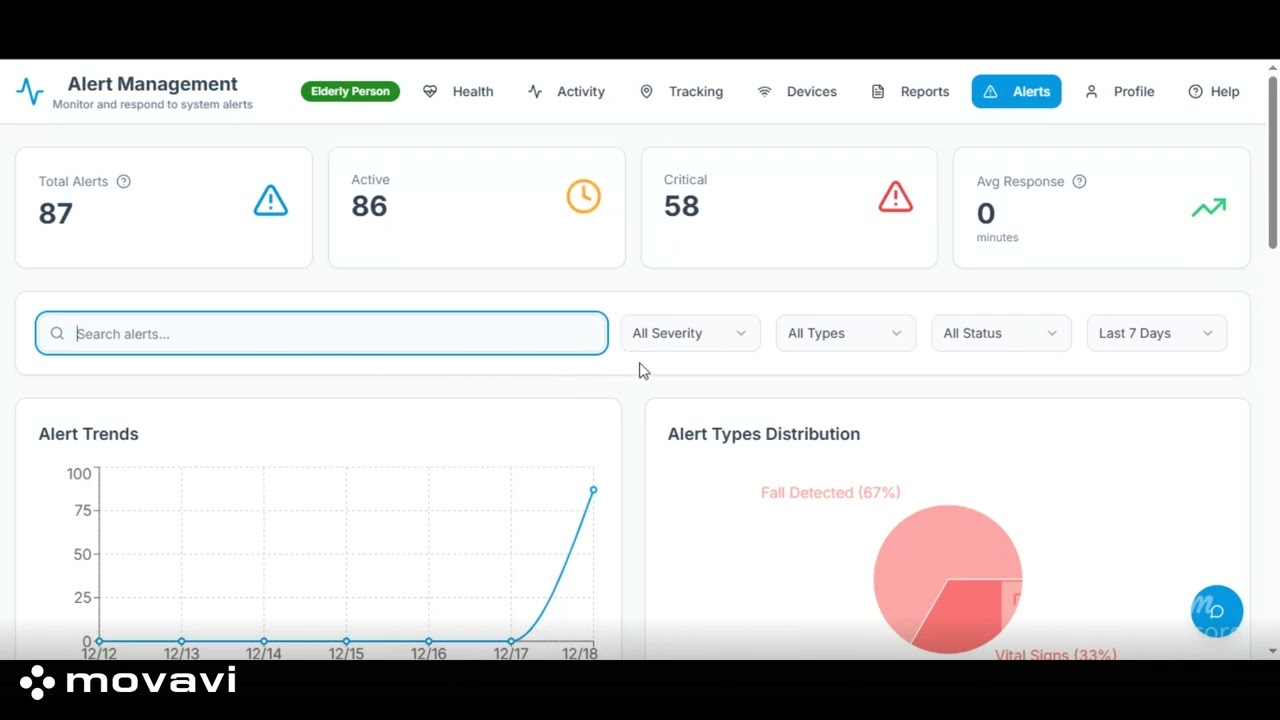Click the Fall Detected (67%) label
The height and width of the screenshot is (720, 1280).
830,492
